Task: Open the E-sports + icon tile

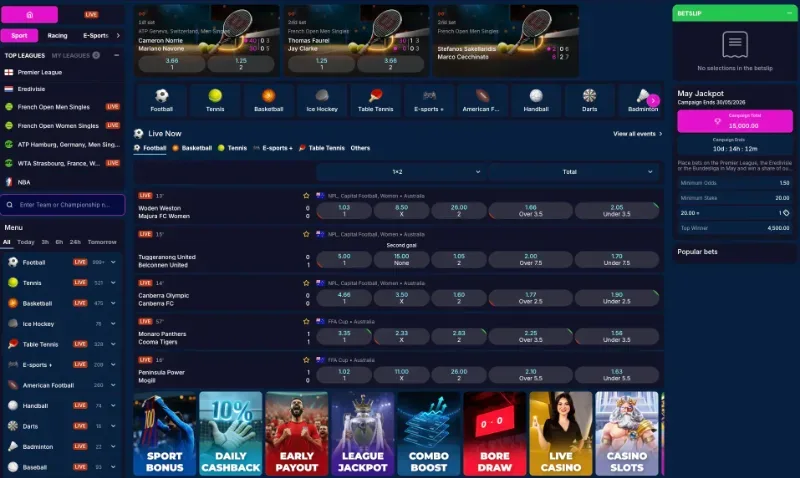Action: tap(429, 100)
